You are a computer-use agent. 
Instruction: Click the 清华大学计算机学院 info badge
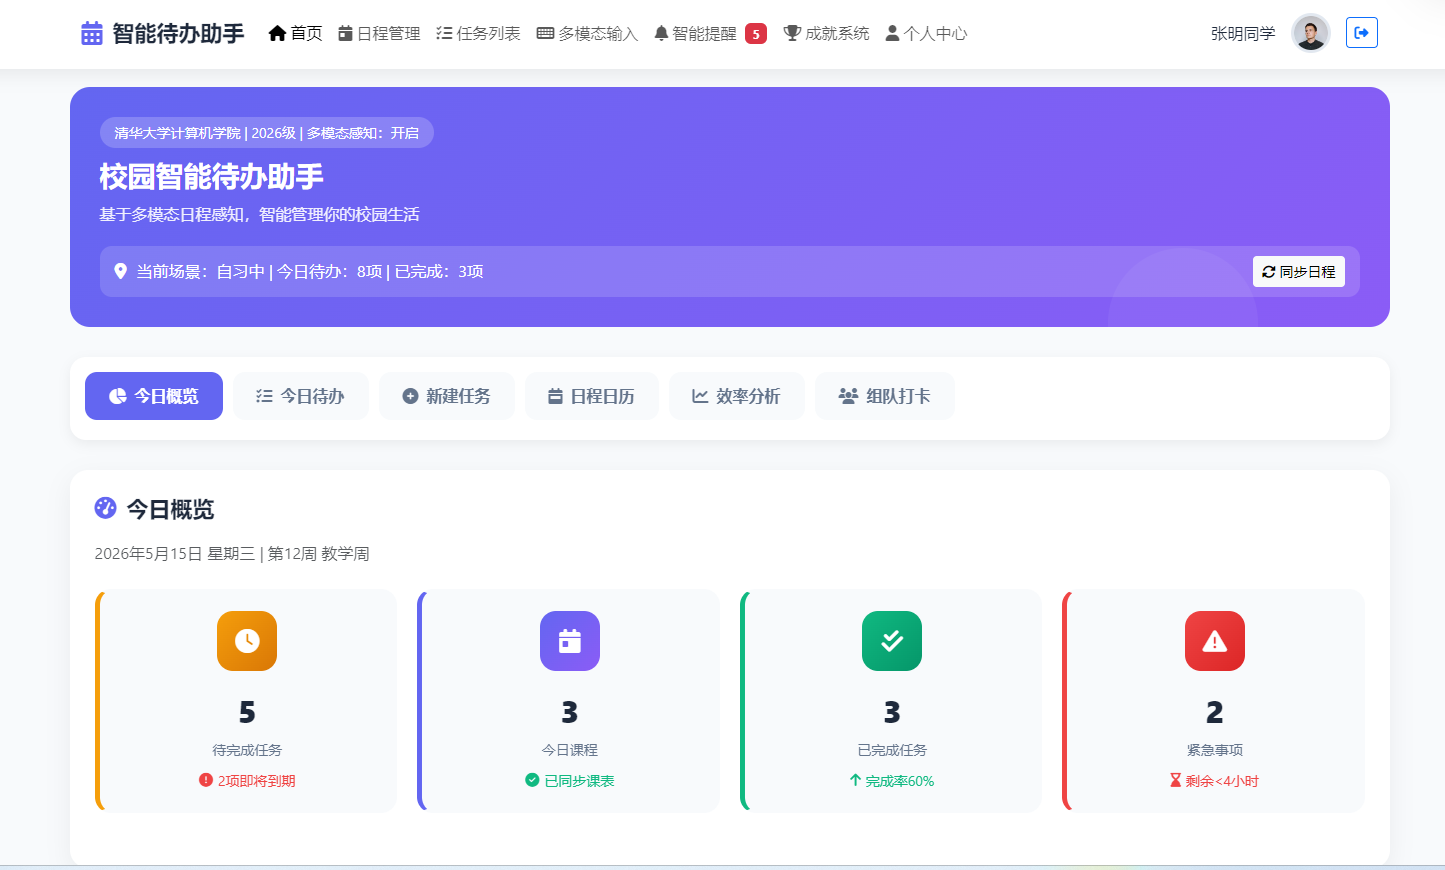click(x=267, y=133)
